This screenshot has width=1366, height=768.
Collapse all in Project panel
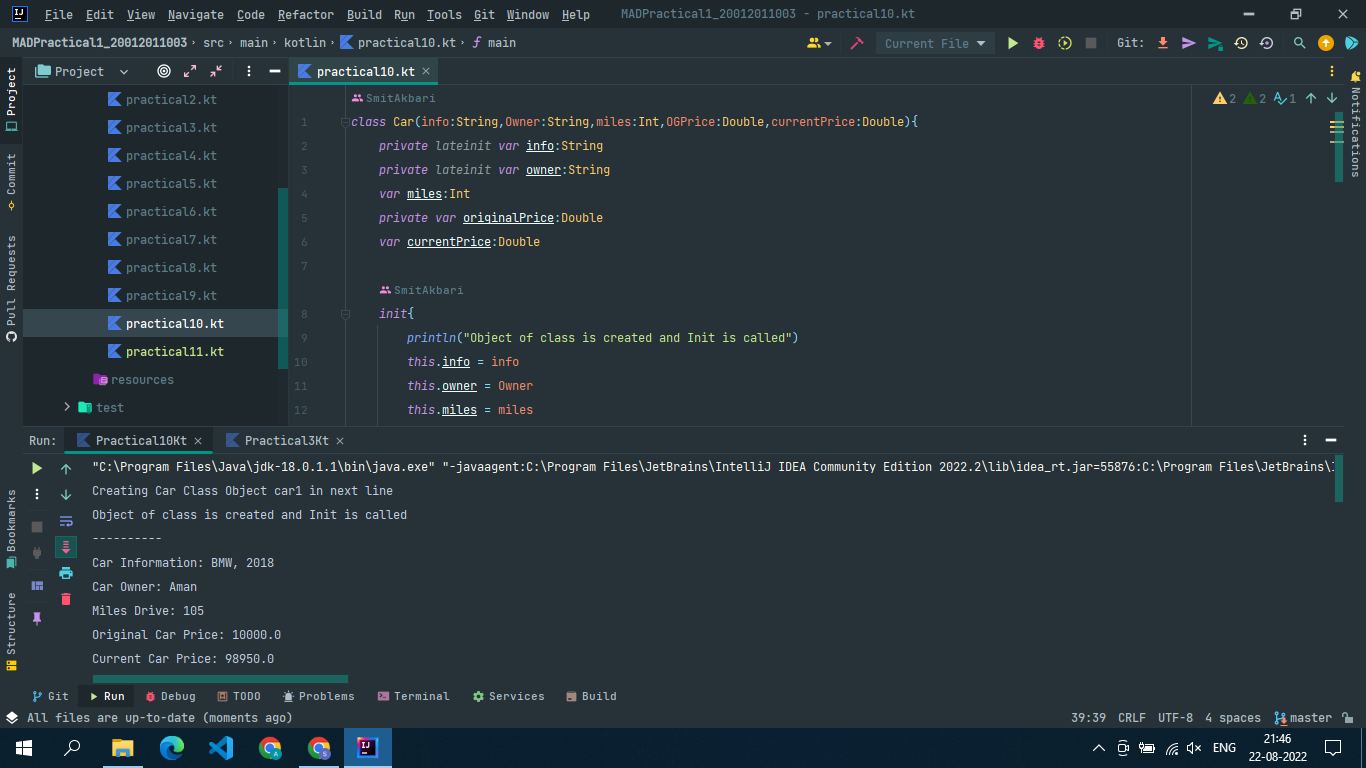pyautogui.click(x=216, y=71)
